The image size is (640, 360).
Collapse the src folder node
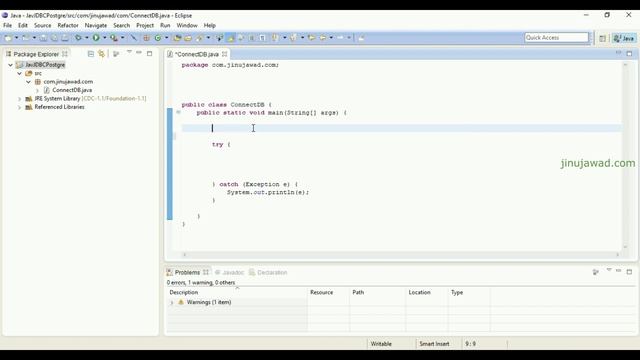coord(19,73)
